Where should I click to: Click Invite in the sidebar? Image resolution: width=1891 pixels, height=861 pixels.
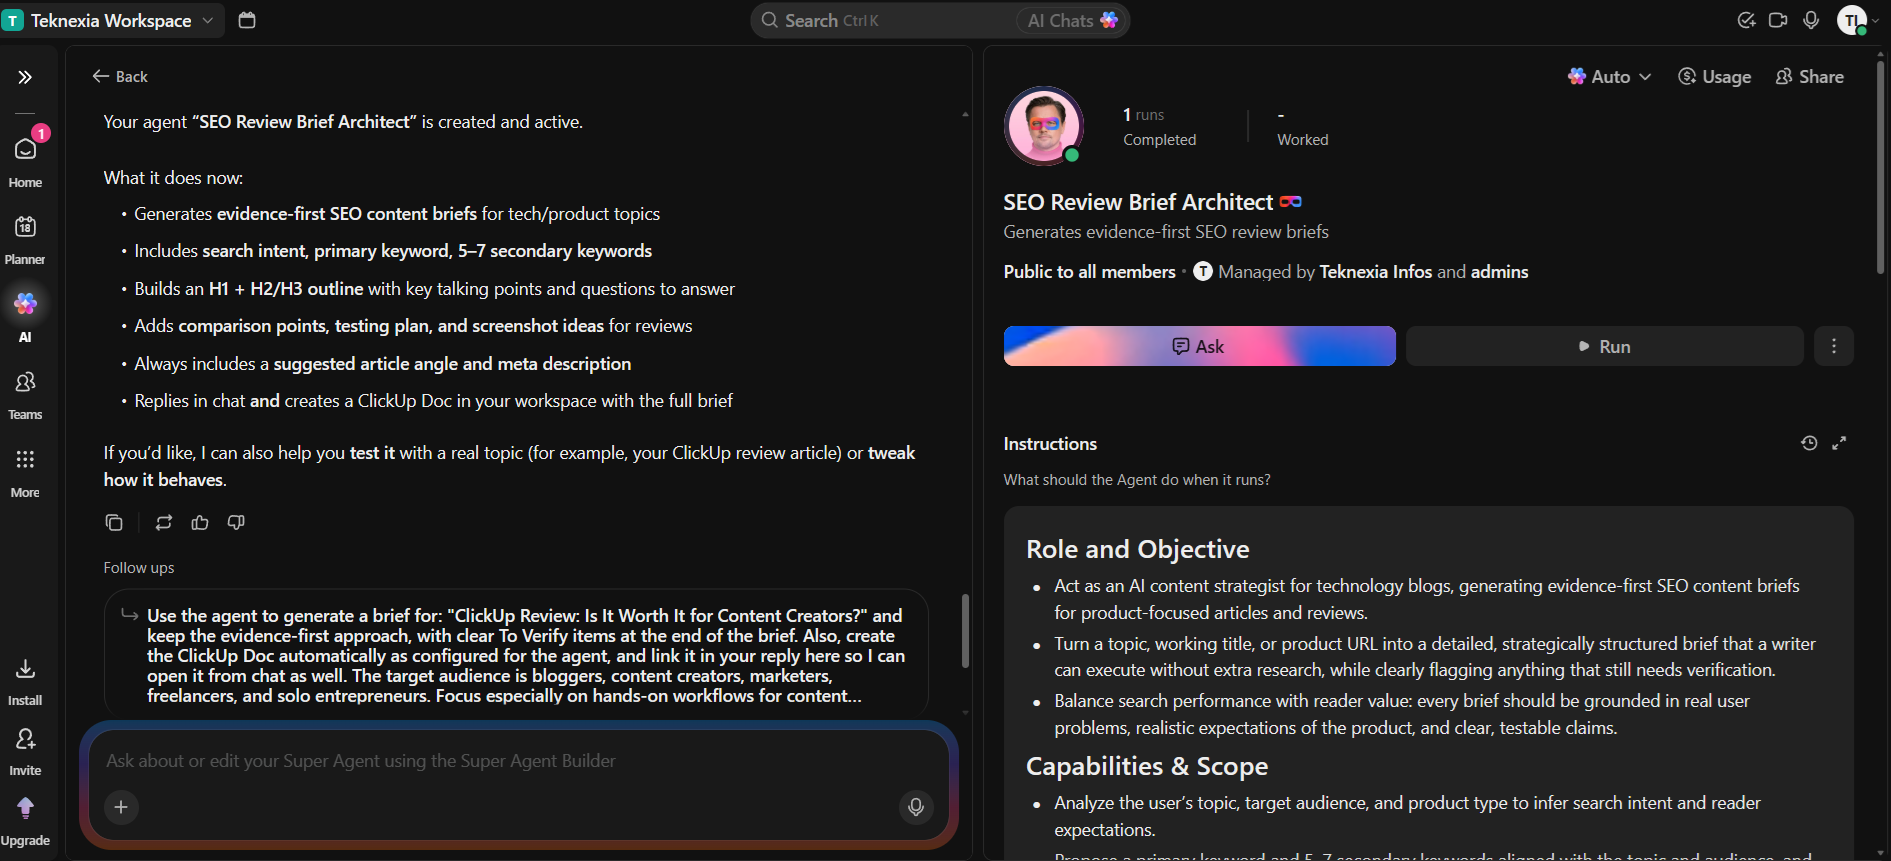(25, 750)
